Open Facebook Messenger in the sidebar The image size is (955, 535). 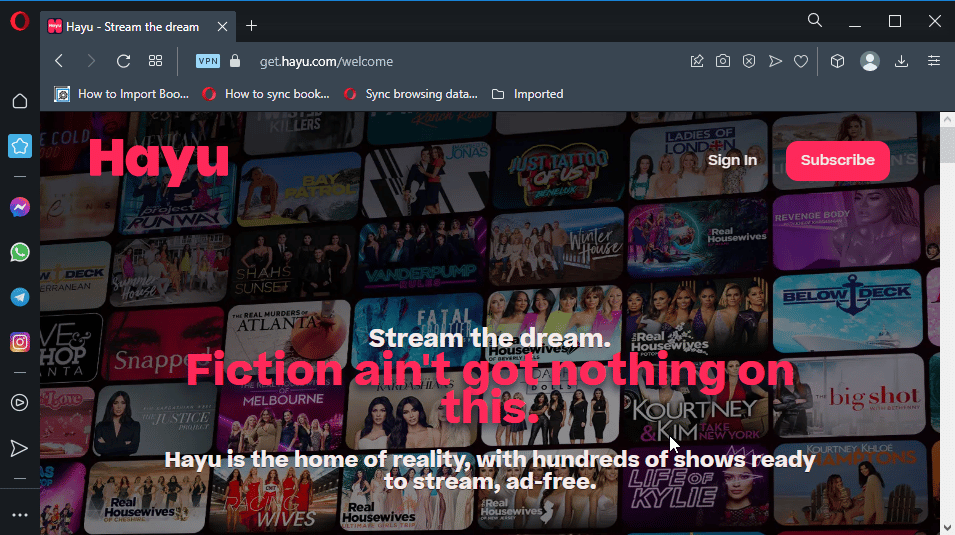(x=20, y=207)
